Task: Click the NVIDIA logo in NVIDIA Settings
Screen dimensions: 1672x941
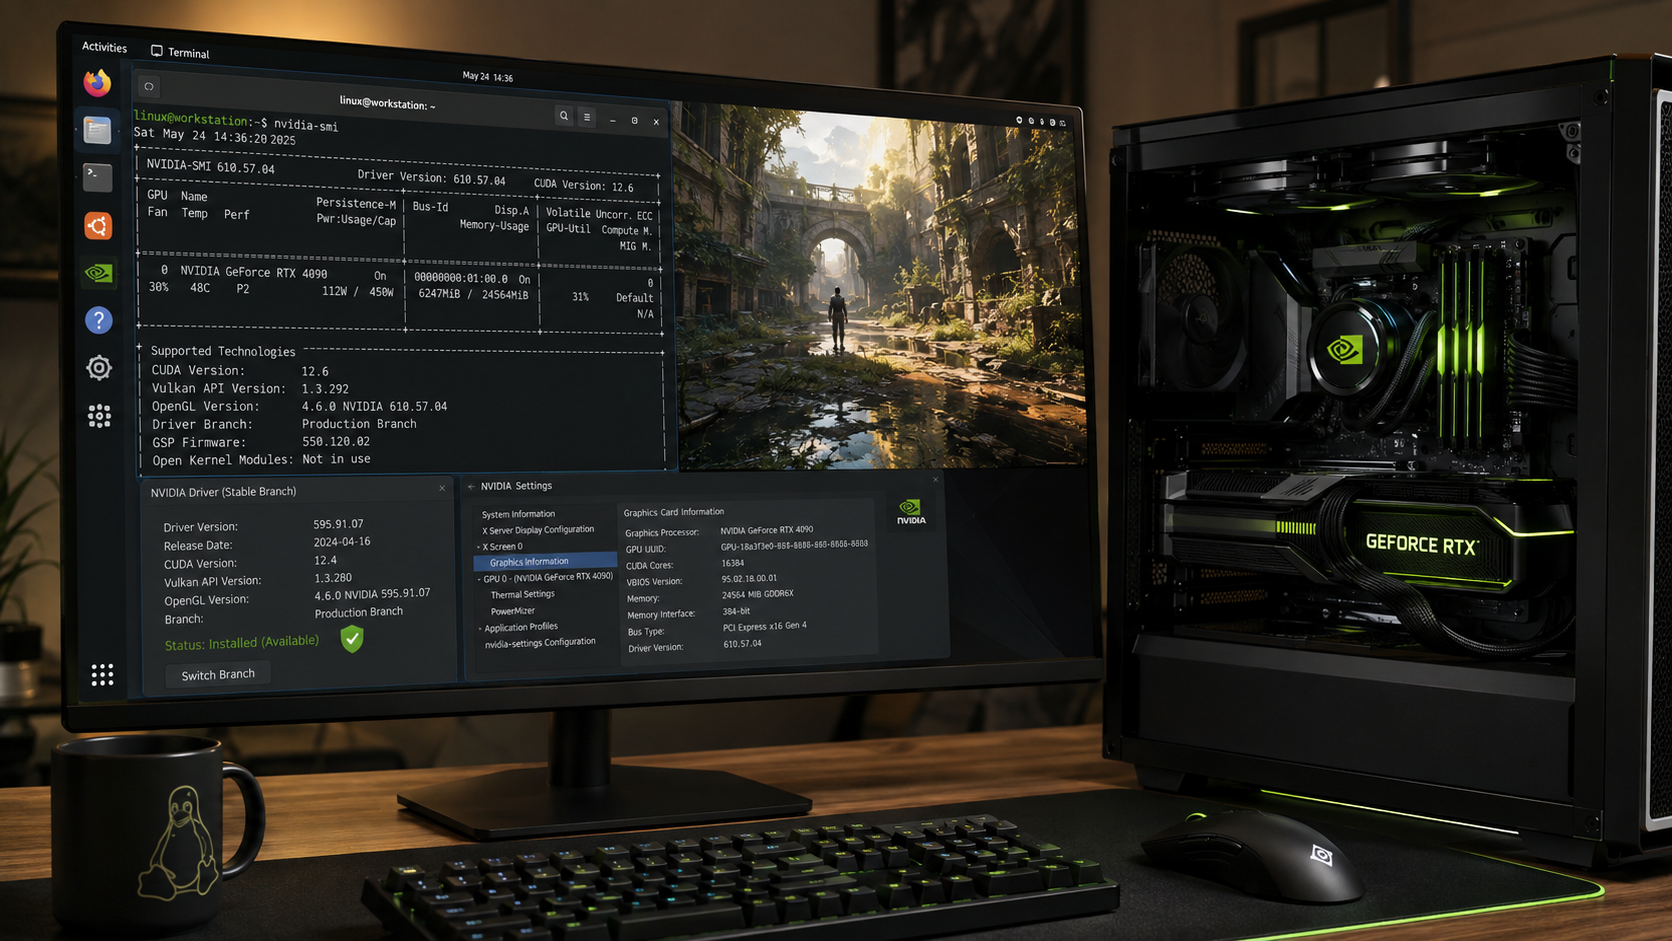Action: (911, 512)
